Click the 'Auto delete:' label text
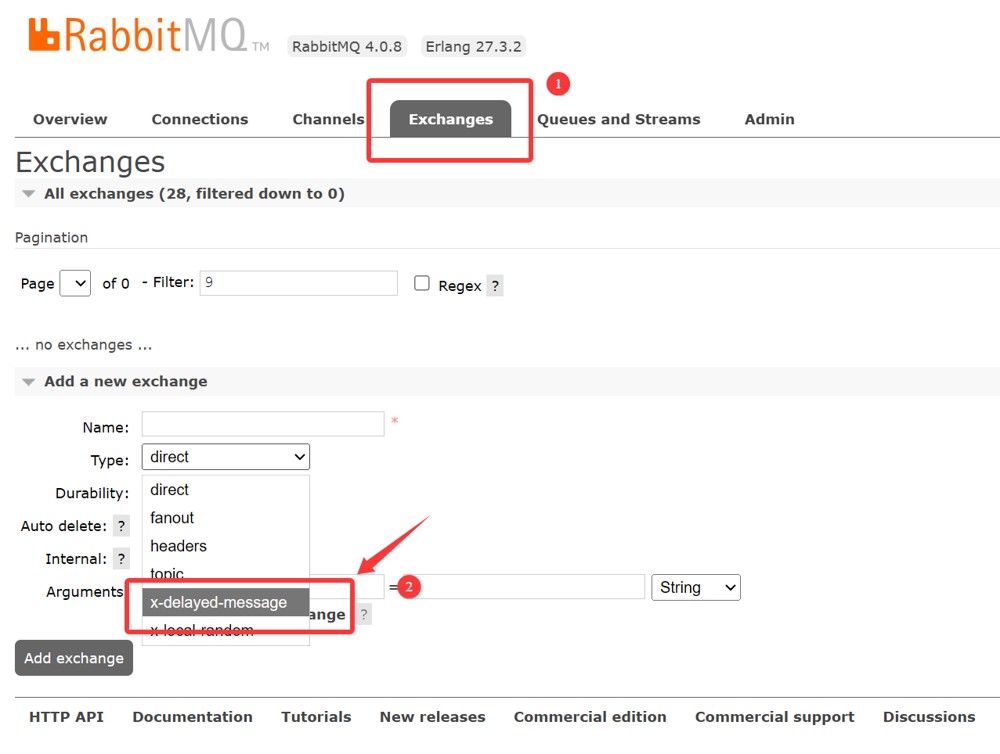 [64, 526]
